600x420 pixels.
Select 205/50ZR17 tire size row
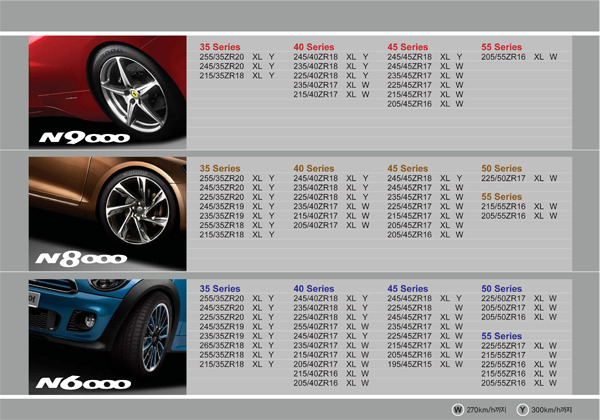click(x=519, y=308)
